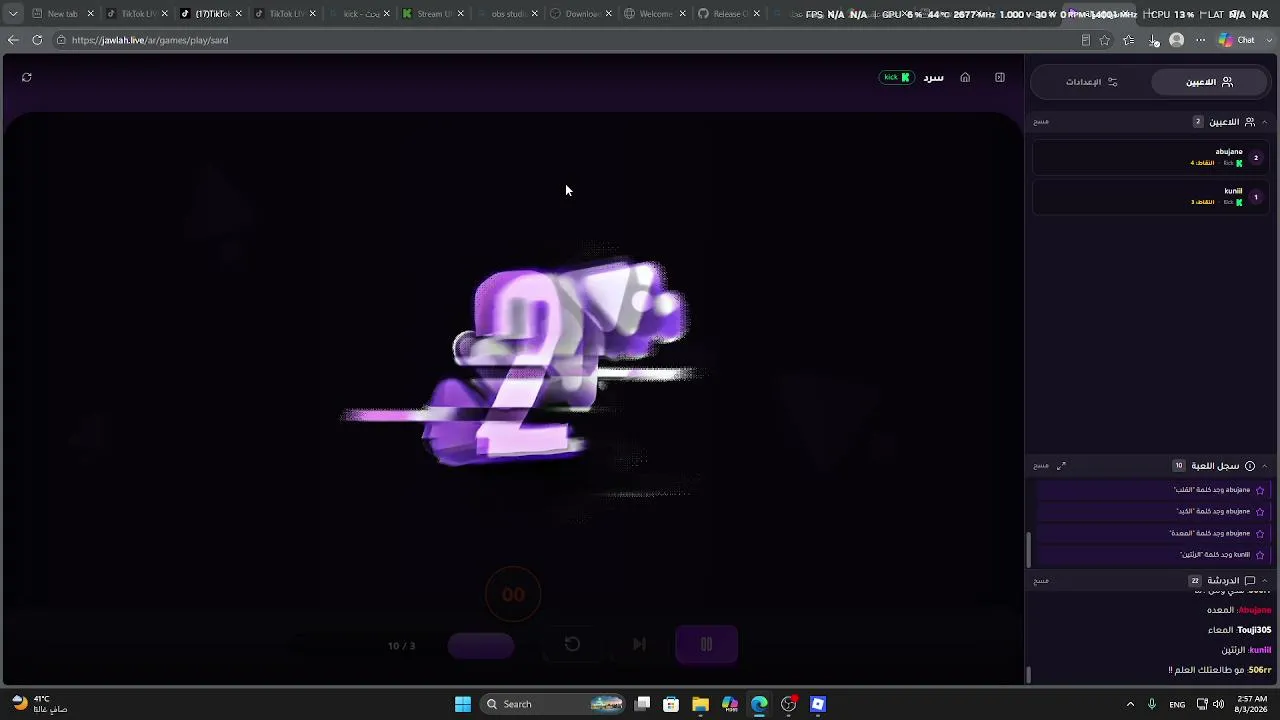The image size is (1280, 720).
Task: Add this page to favorites with the star
Action: (x=1105, y=40)
